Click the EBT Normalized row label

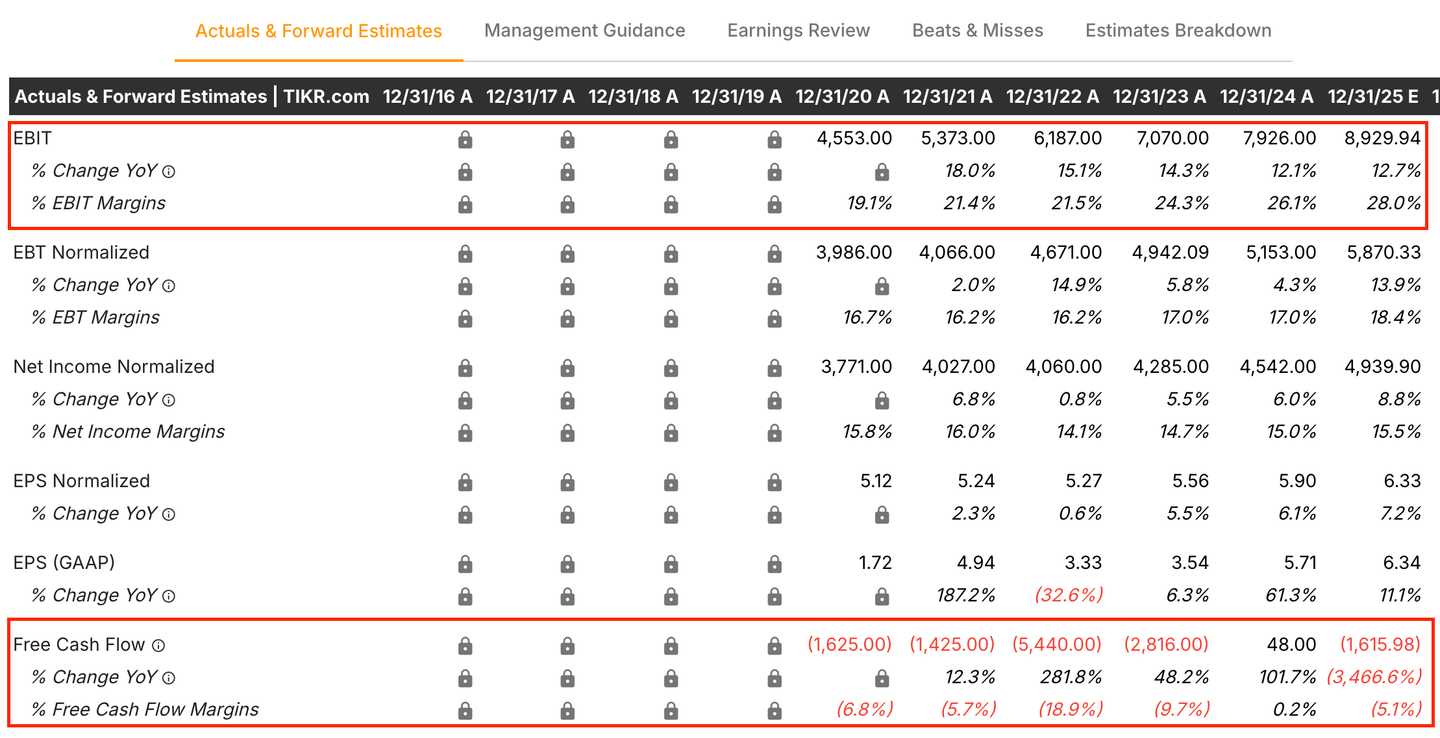(x=81, y=253)
